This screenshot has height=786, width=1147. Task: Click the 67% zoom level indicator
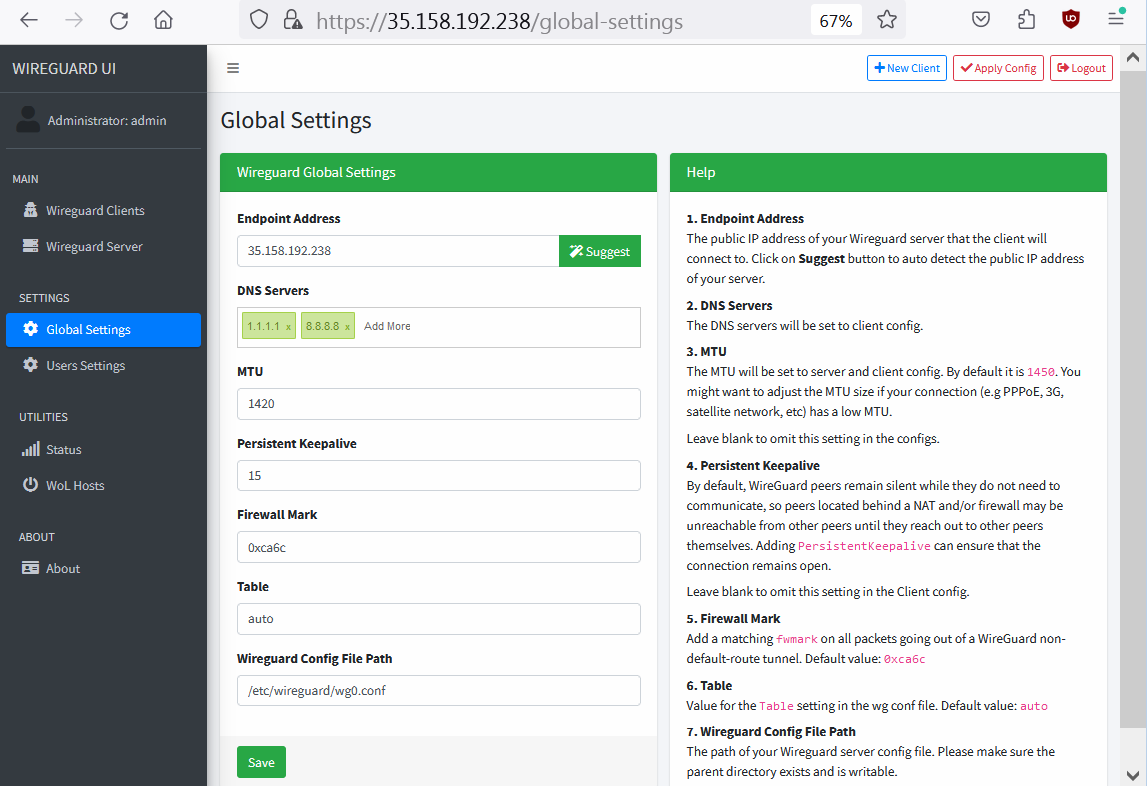pos(835,20)
